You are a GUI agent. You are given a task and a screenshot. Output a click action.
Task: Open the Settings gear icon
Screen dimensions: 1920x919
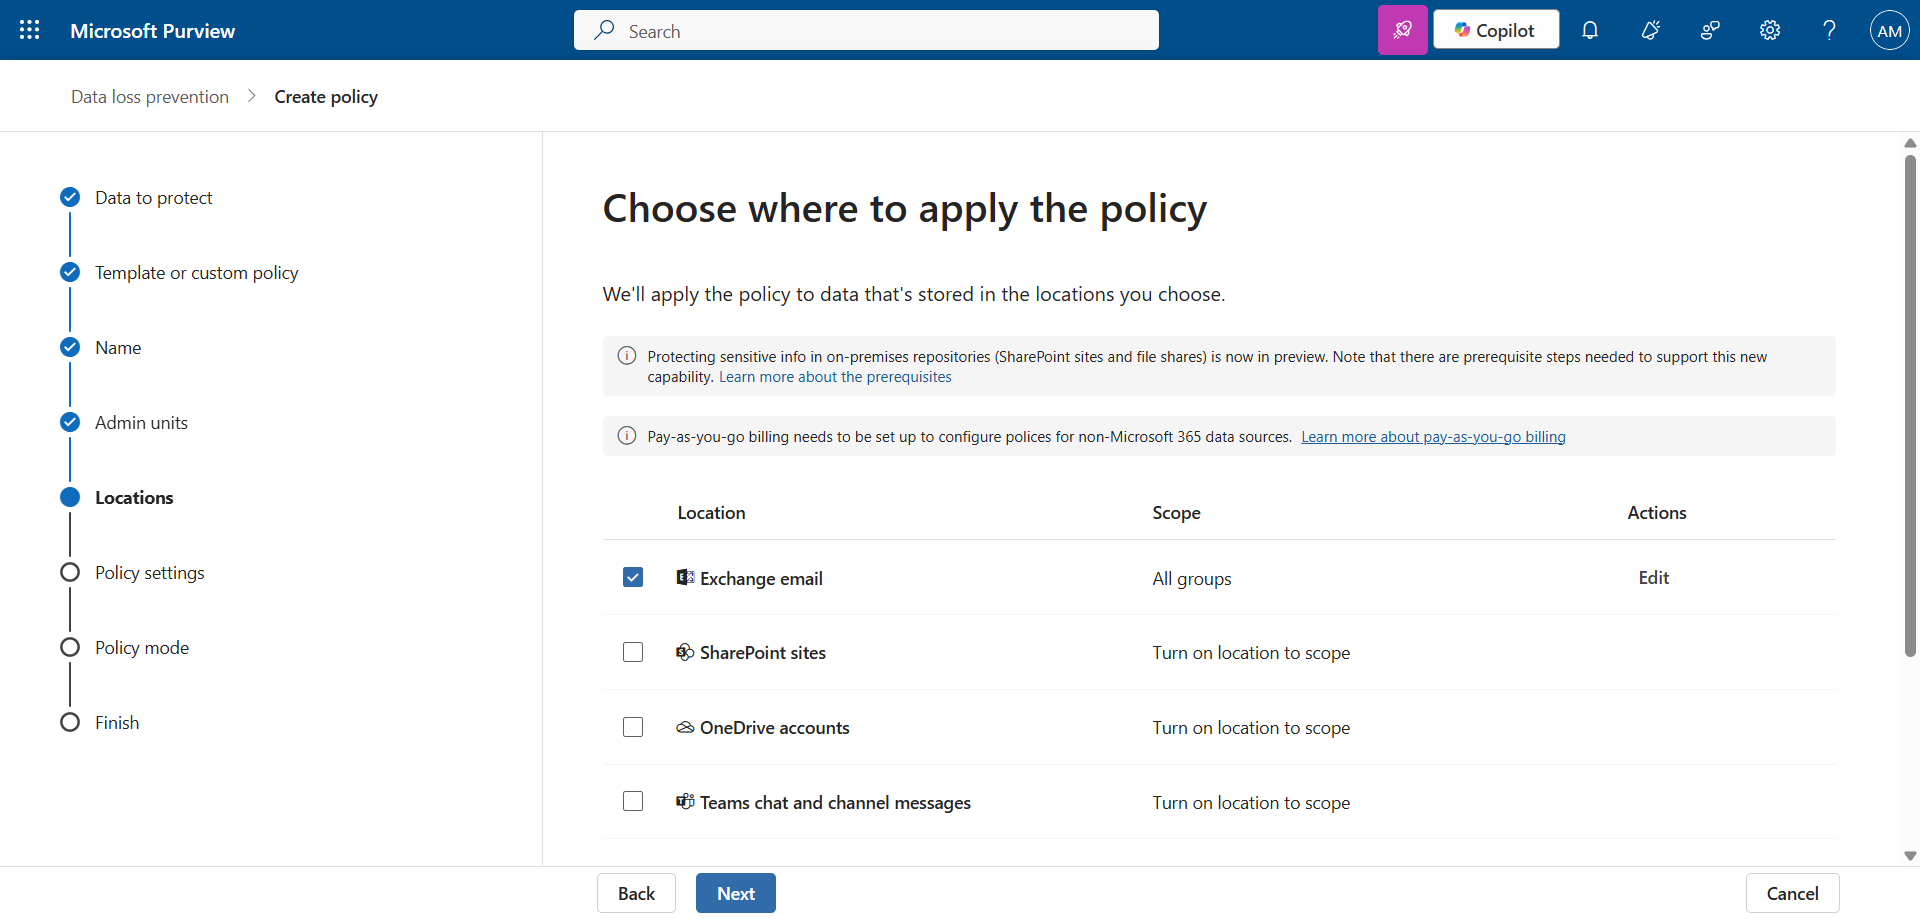(1770, 30)
